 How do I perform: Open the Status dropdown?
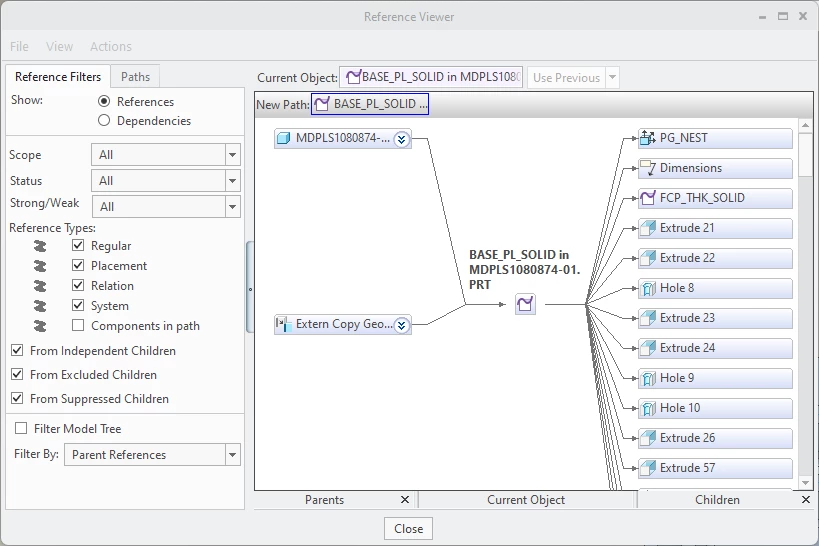click(233, 181)
